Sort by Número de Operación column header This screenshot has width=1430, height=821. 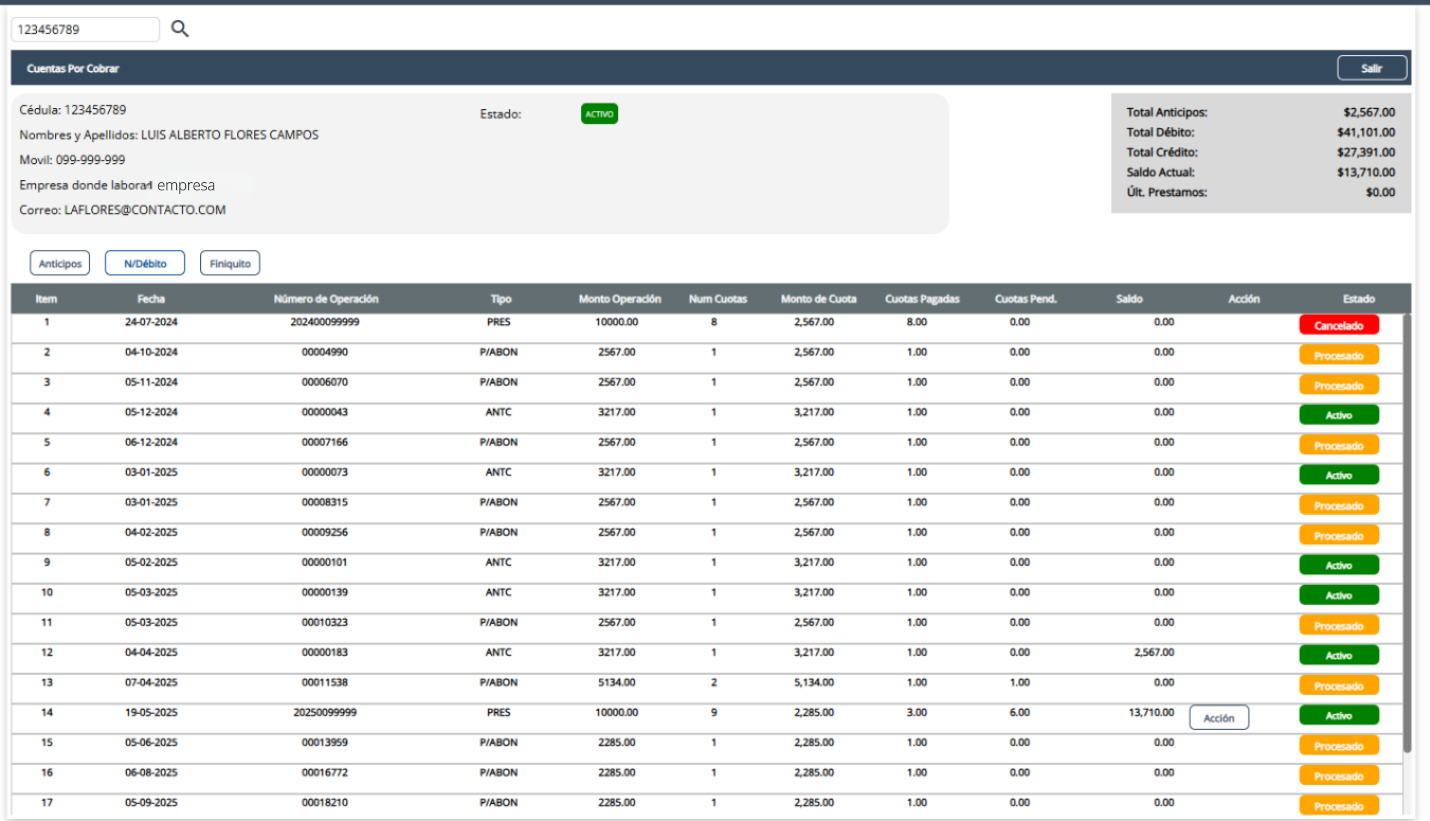[326, 299]
